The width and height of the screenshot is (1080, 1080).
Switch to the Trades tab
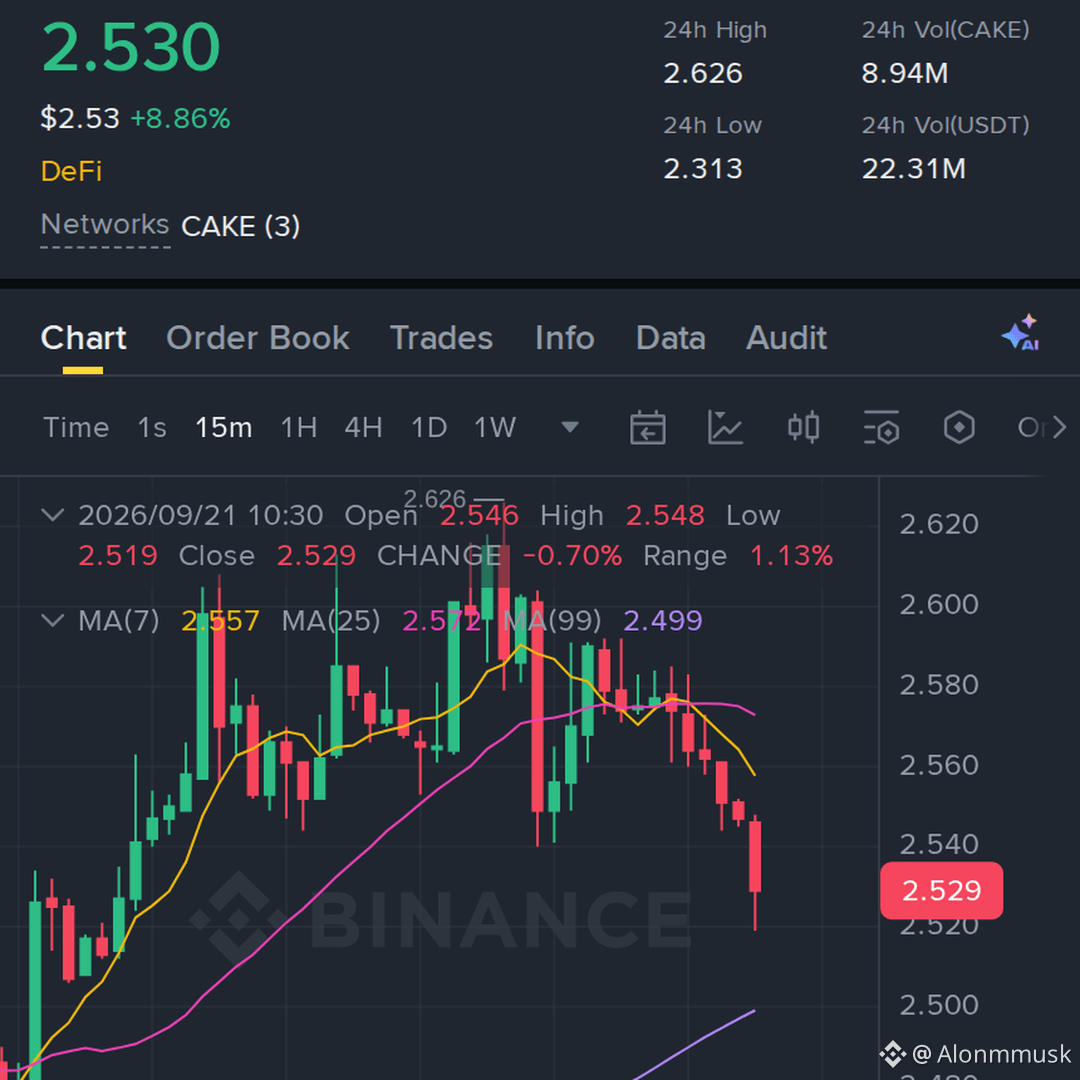[442, 338]
